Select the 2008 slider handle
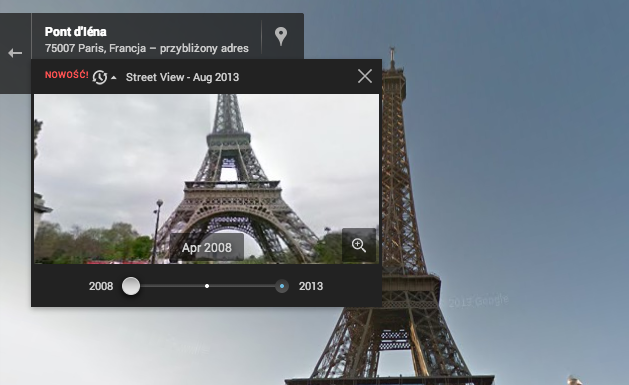Image resolution: width=629 pixels, height=385 pixels. point(131,286)
